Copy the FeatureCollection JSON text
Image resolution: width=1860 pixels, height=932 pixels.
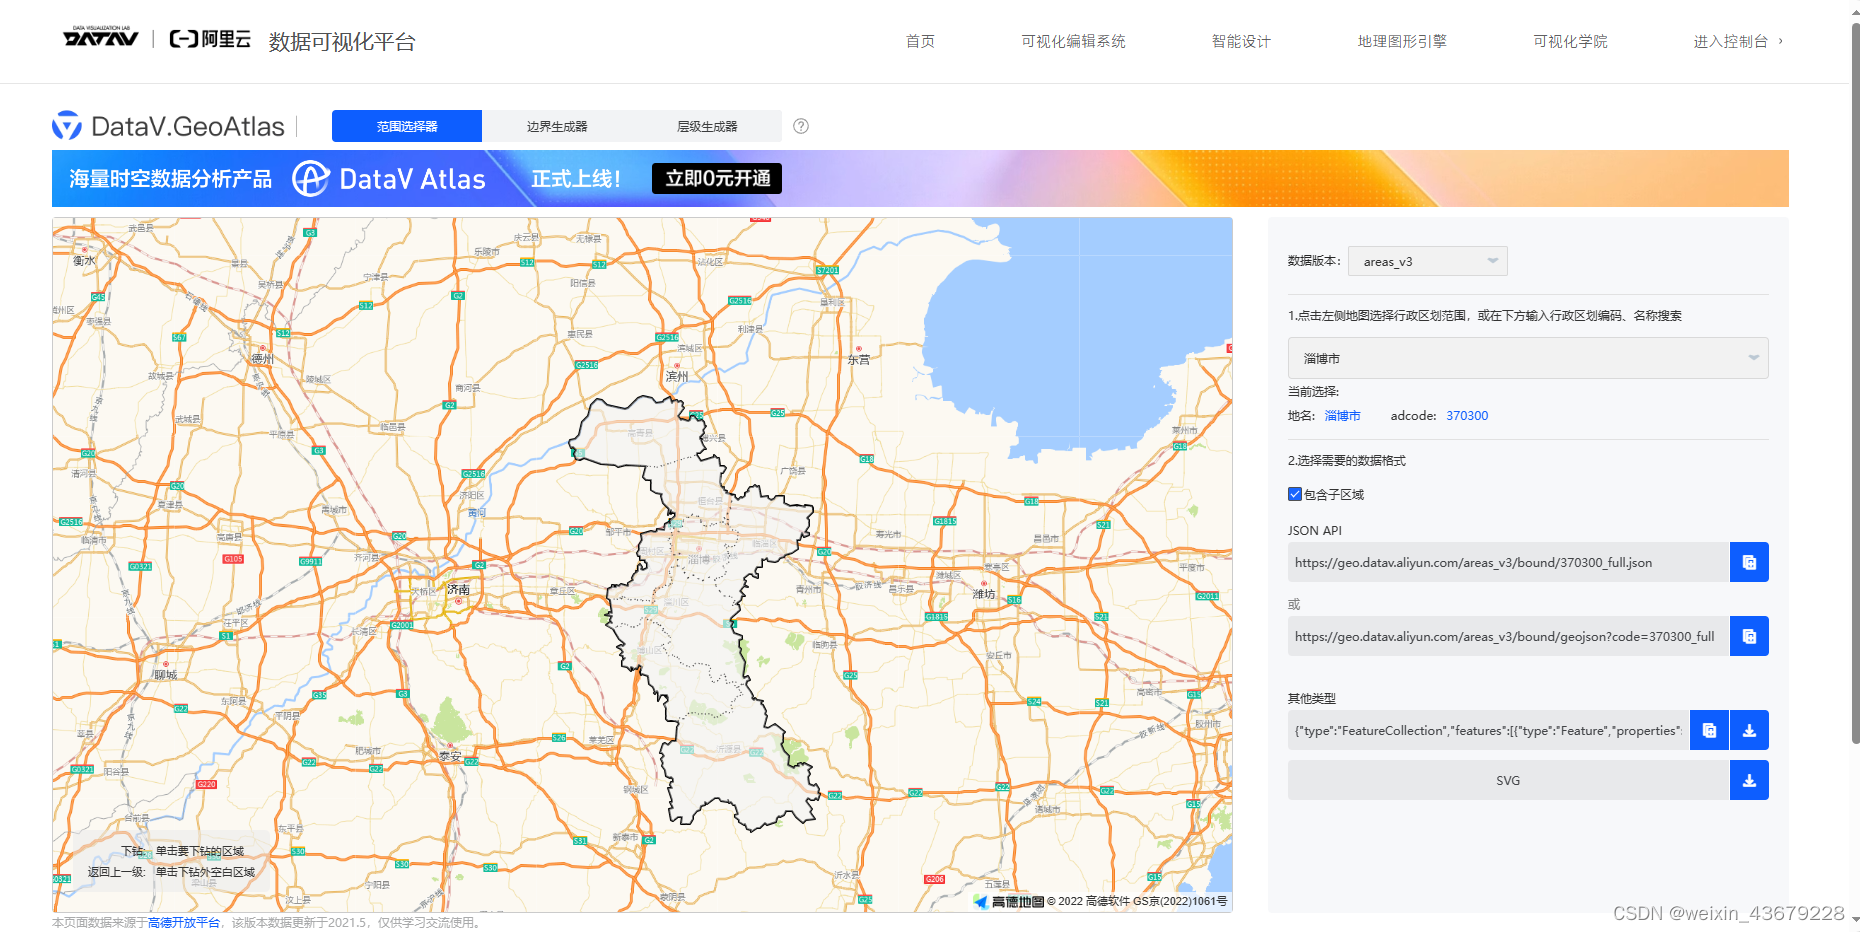(1709, 730)
